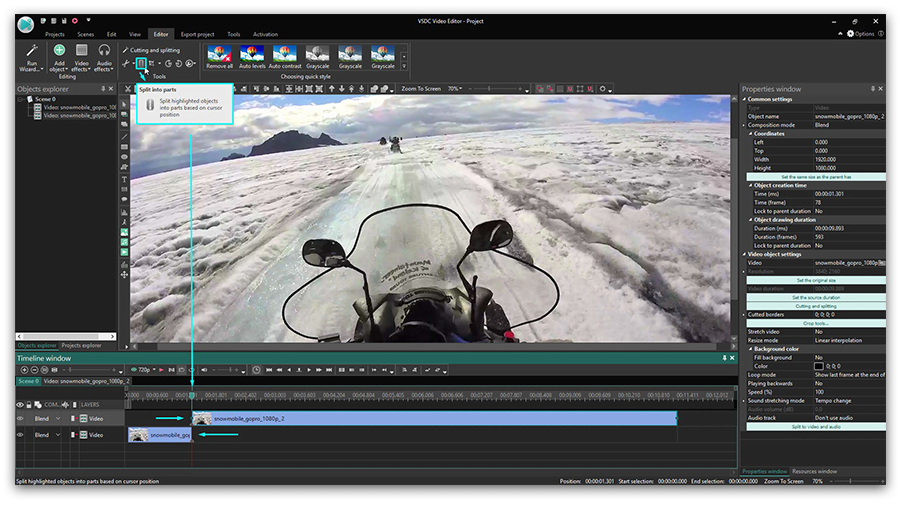Adjust the timeline zoom slider
The image size is (900, 510).
click(x=92, y=370)
